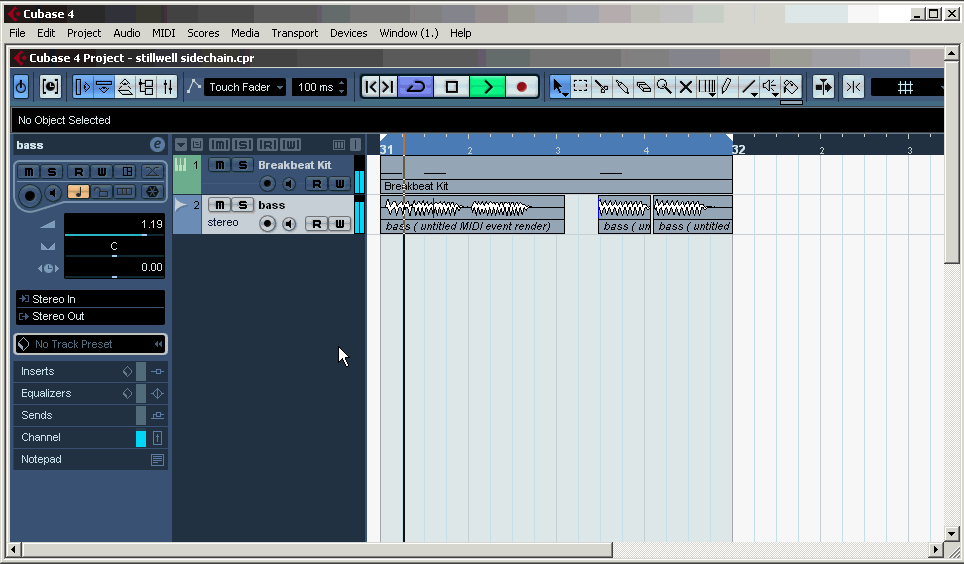
Task: Select the Color paint tool
Action: click(791, 87)
